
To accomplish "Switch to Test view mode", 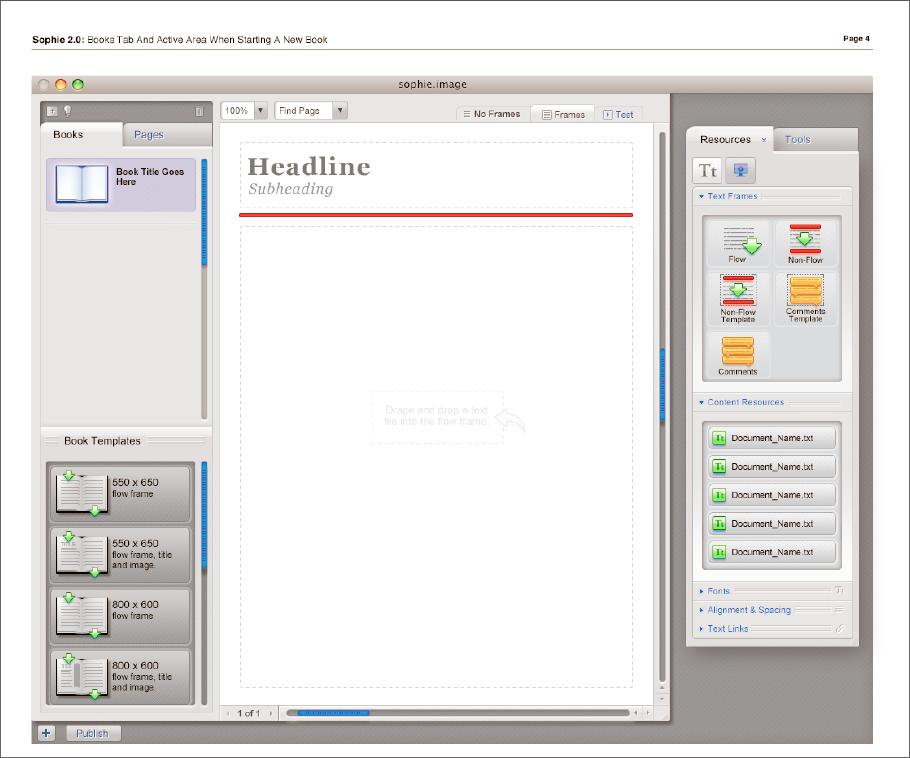I will click(618, 114).
